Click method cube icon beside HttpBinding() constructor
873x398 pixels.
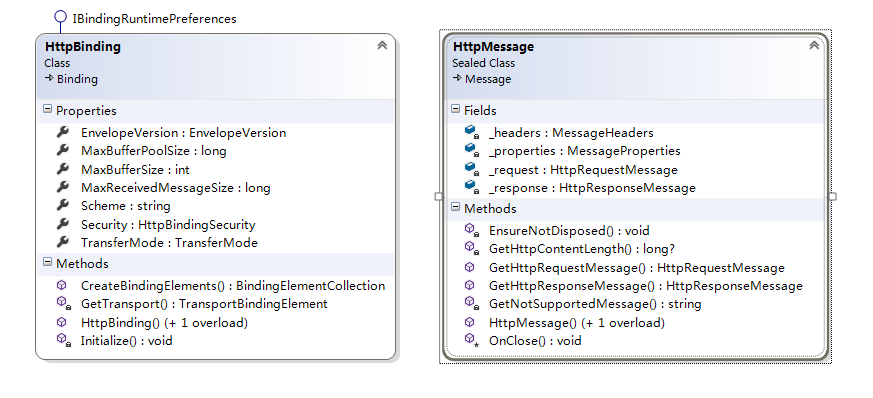[62, 322]
